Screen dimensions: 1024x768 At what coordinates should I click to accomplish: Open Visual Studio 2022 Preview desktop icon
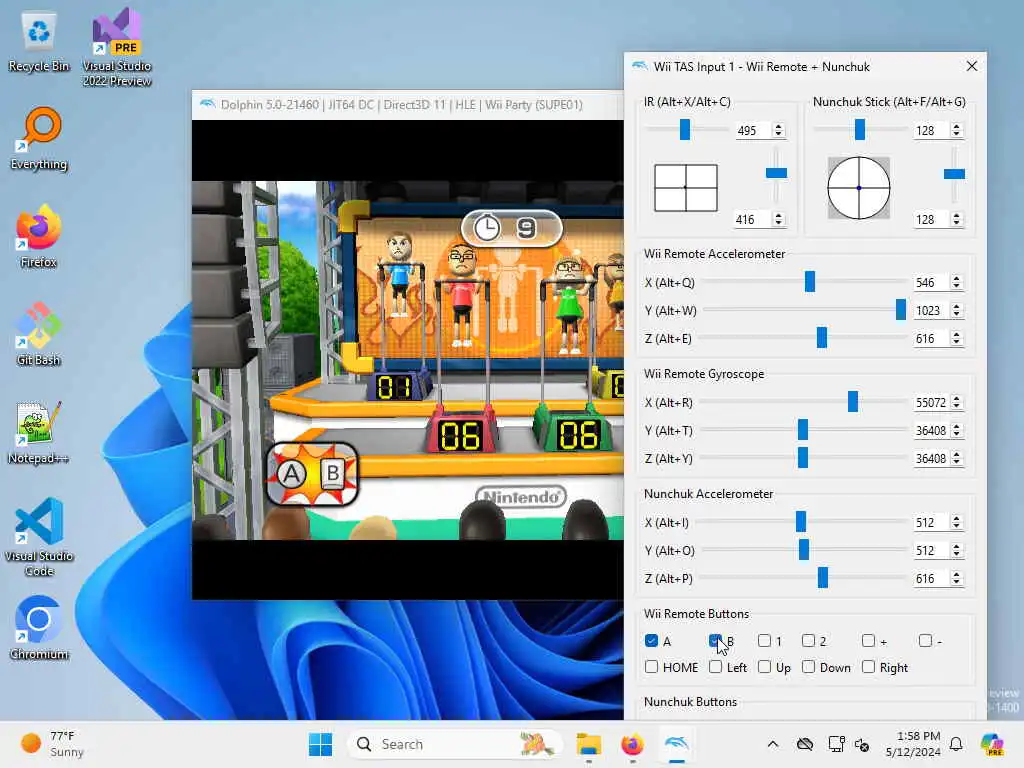[x=117, y=47]
